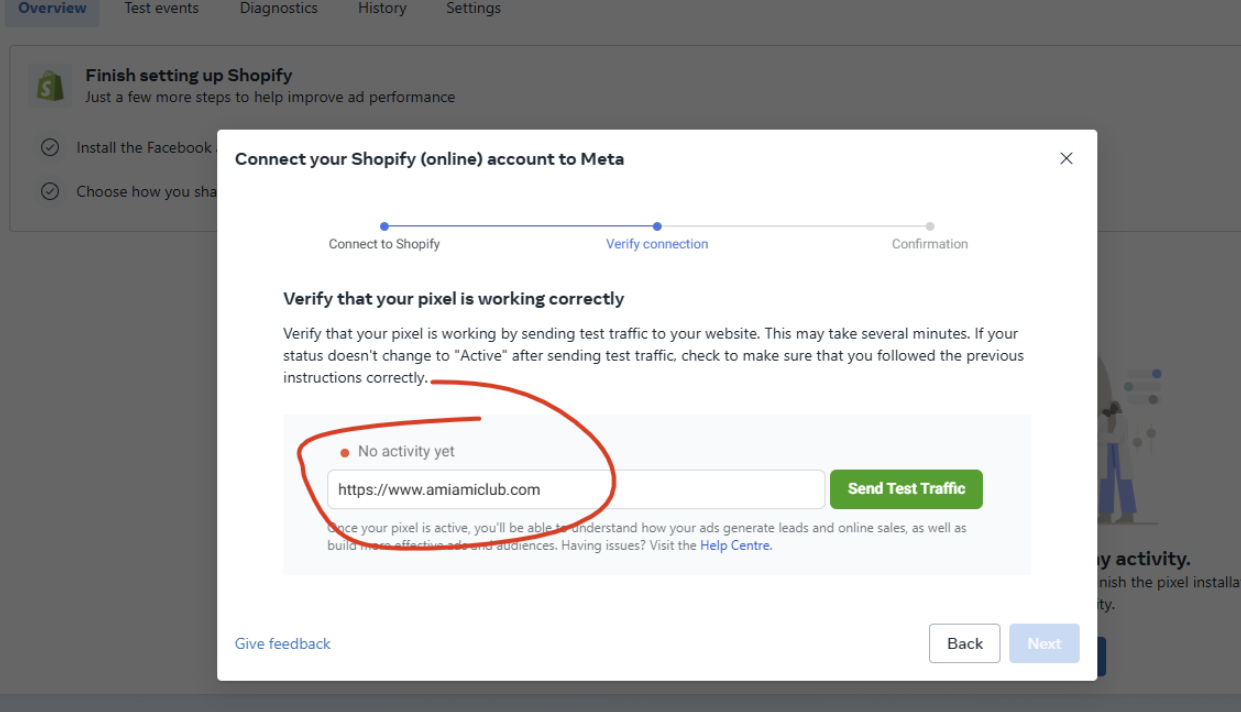
Task: Go to the Diagnostics tab
Action: [279, 8]
